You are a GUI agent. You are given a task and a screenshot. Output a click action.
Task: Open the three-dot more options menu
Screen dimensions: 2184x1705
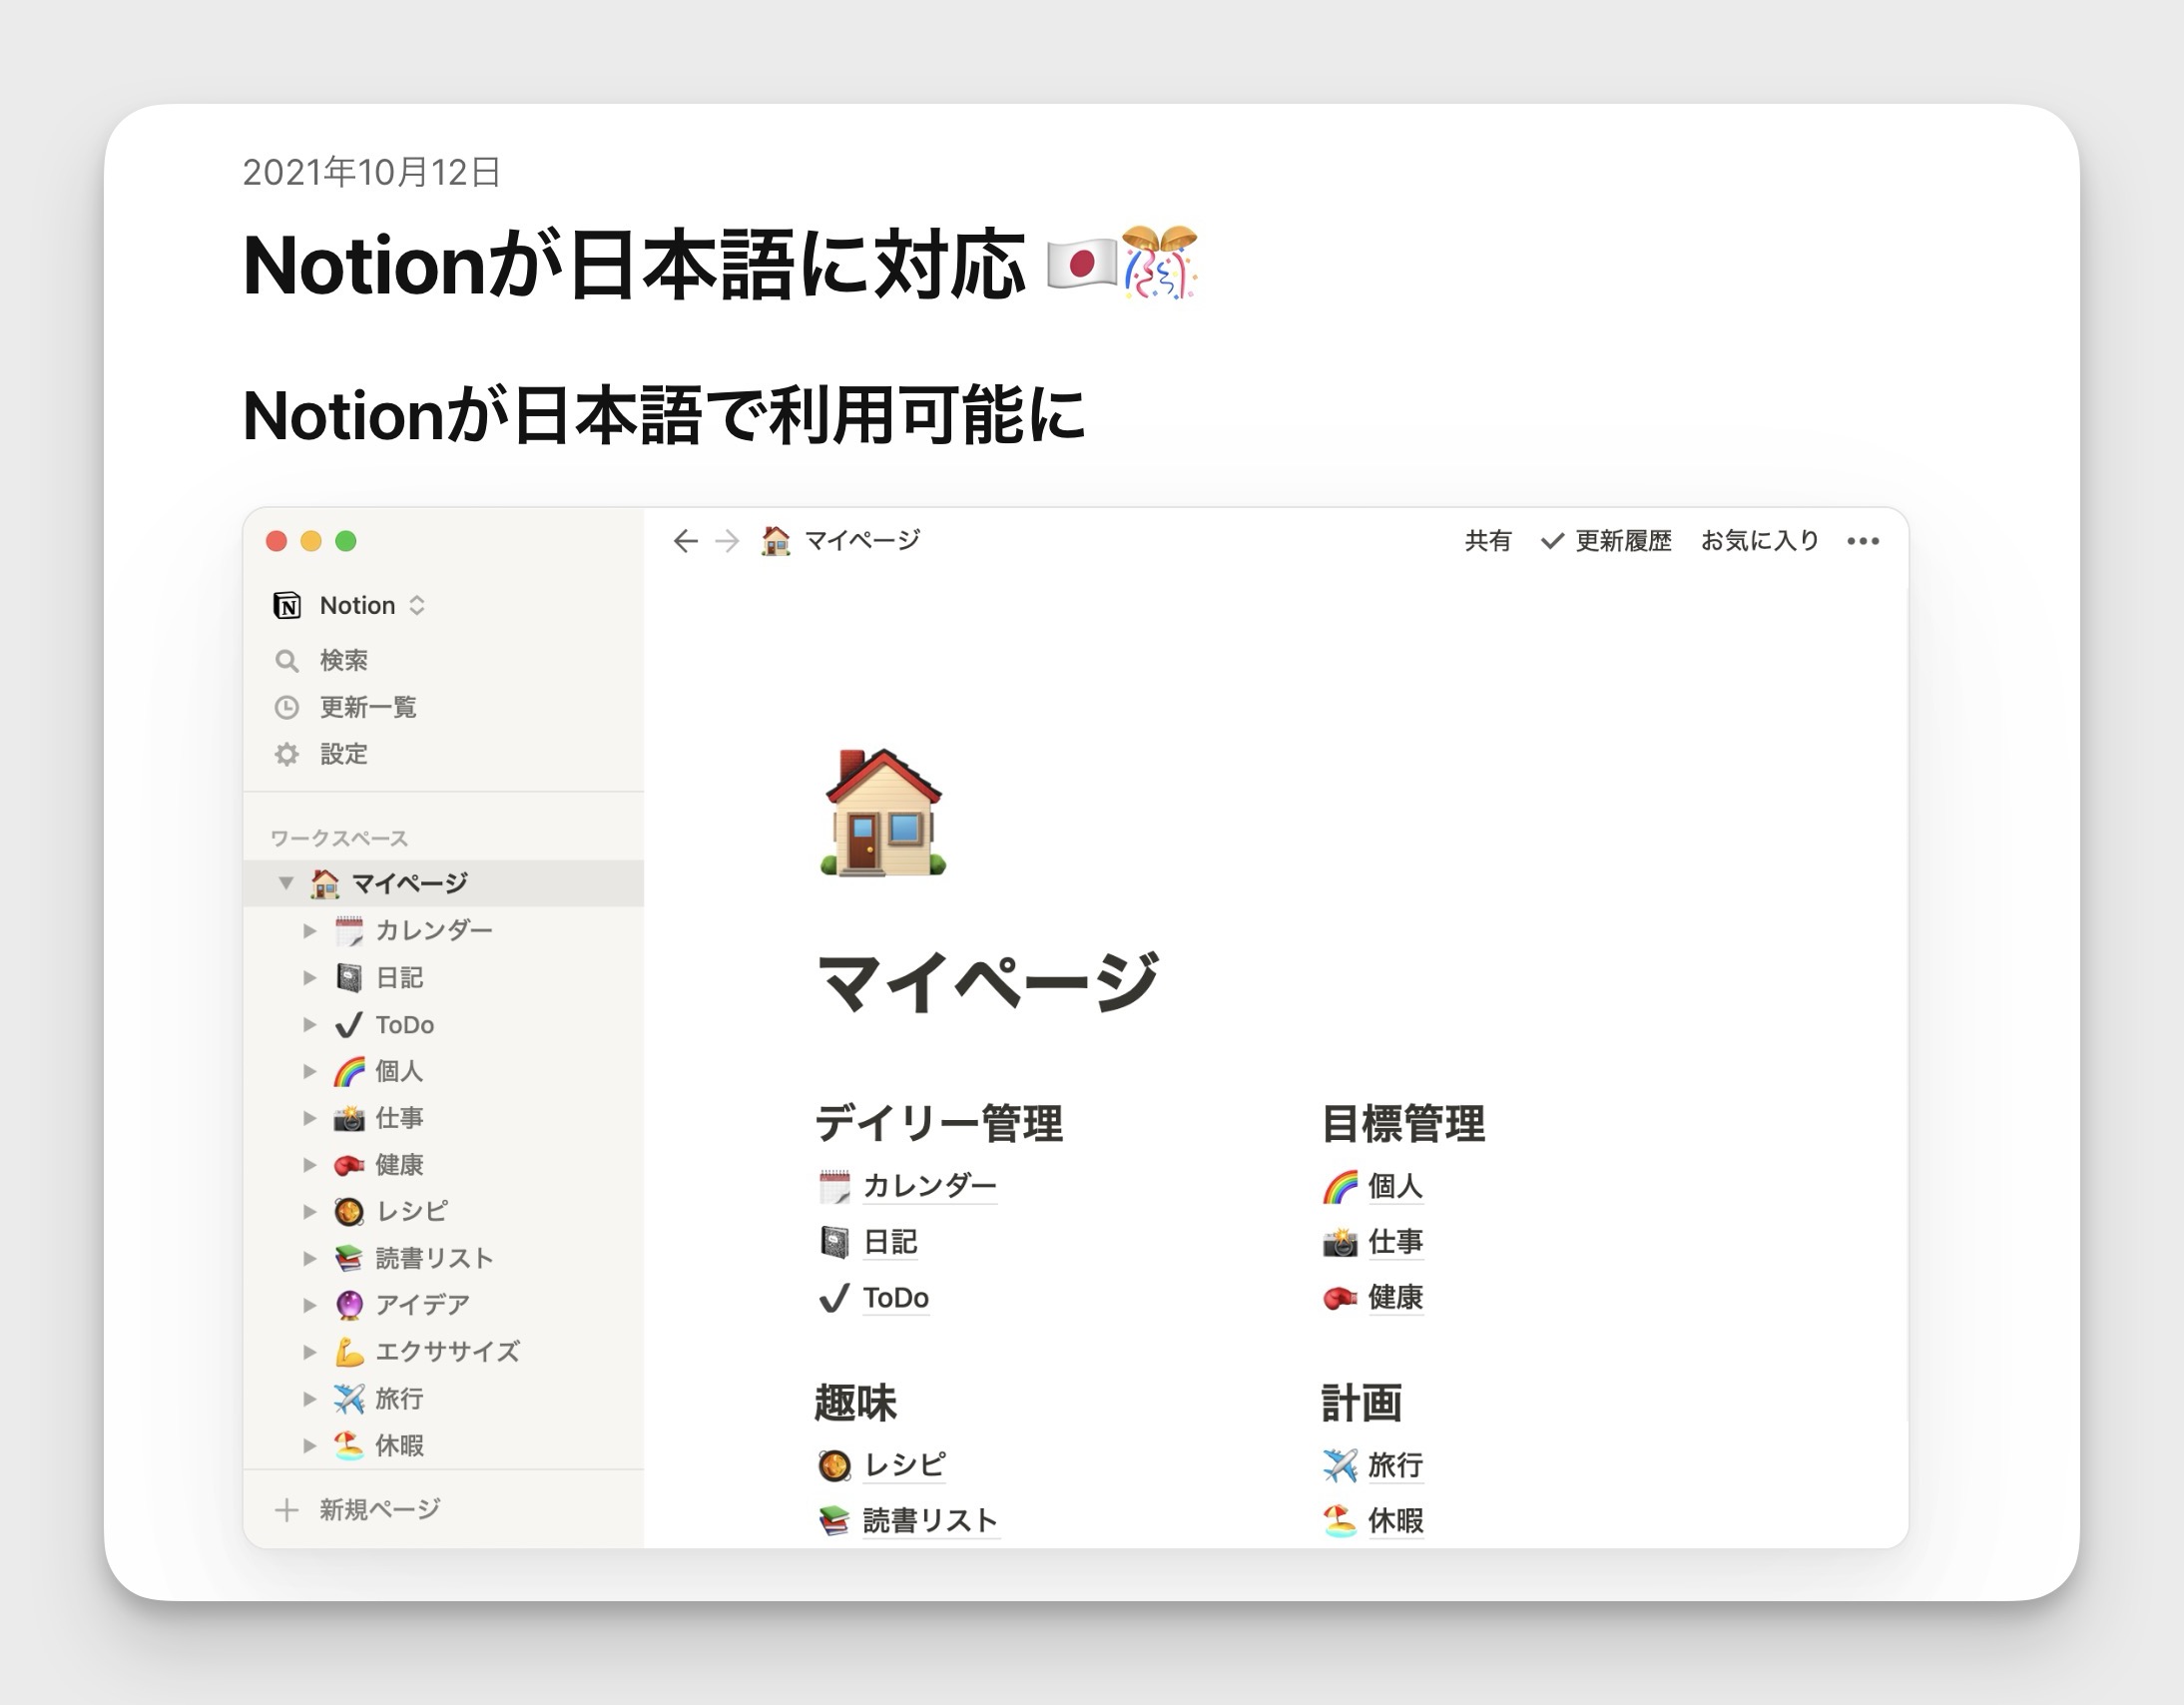tap(1863, 541)
